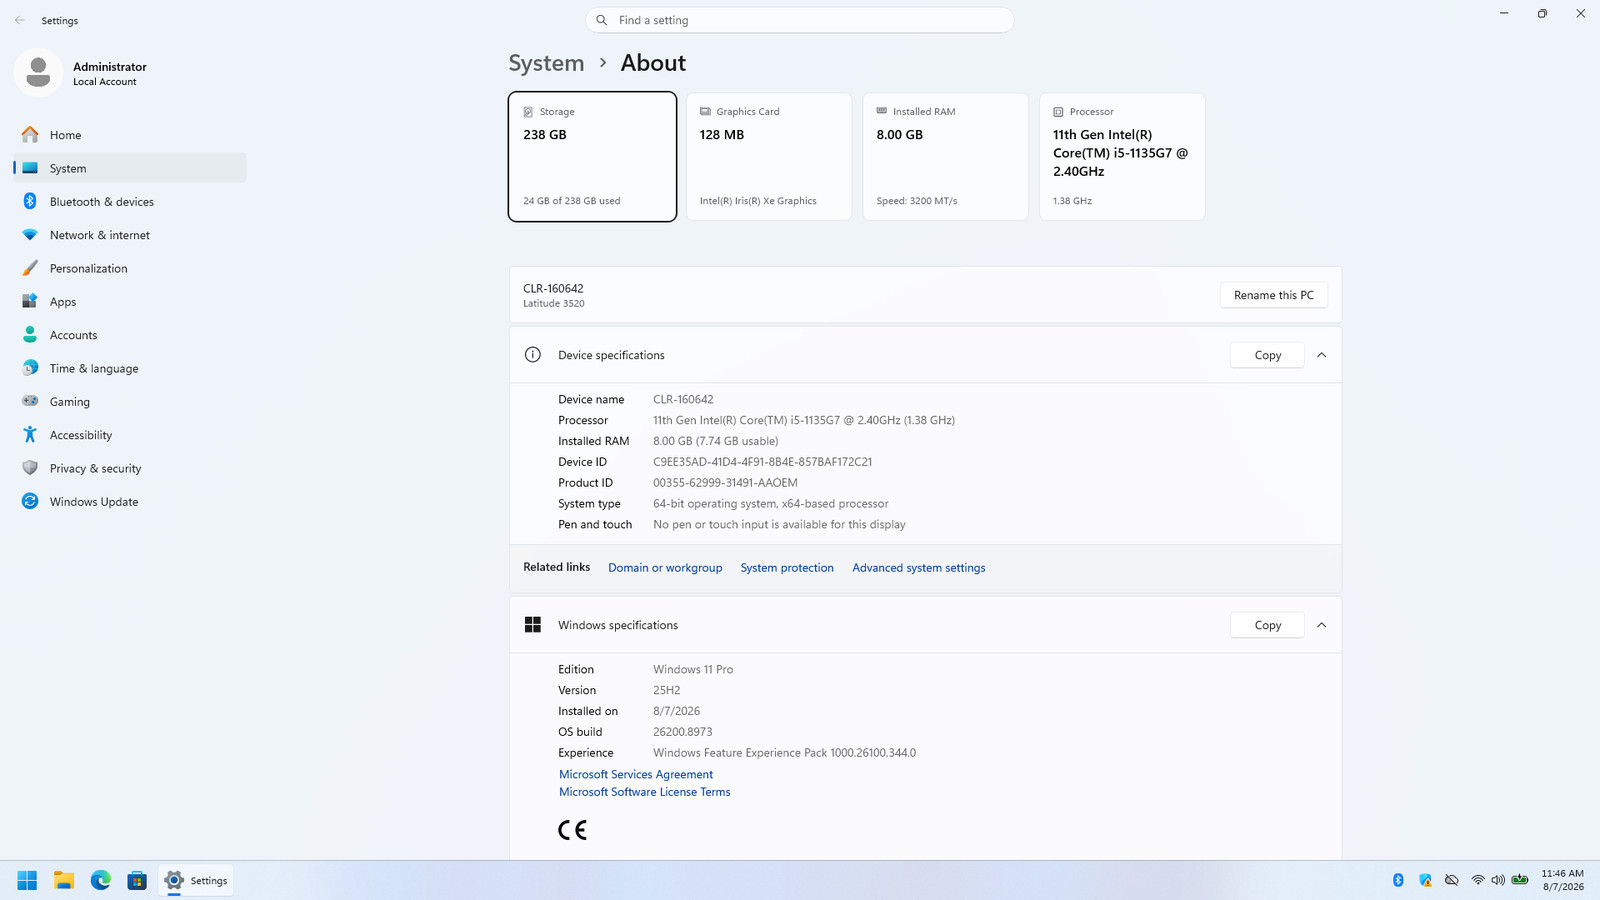The height and width of the screenshot is (900, 1600).
Task: Click System in the breadcrumb
Action: pyautogui.click(x=546, y=62)
